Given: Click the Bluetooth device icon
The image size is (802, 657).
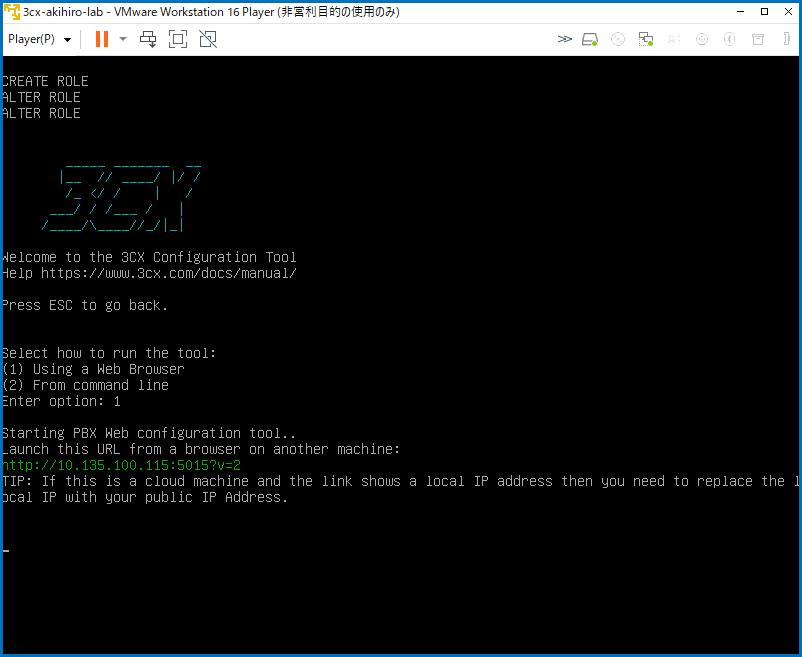Looking at the screenshot, I should tap(729, 39).
